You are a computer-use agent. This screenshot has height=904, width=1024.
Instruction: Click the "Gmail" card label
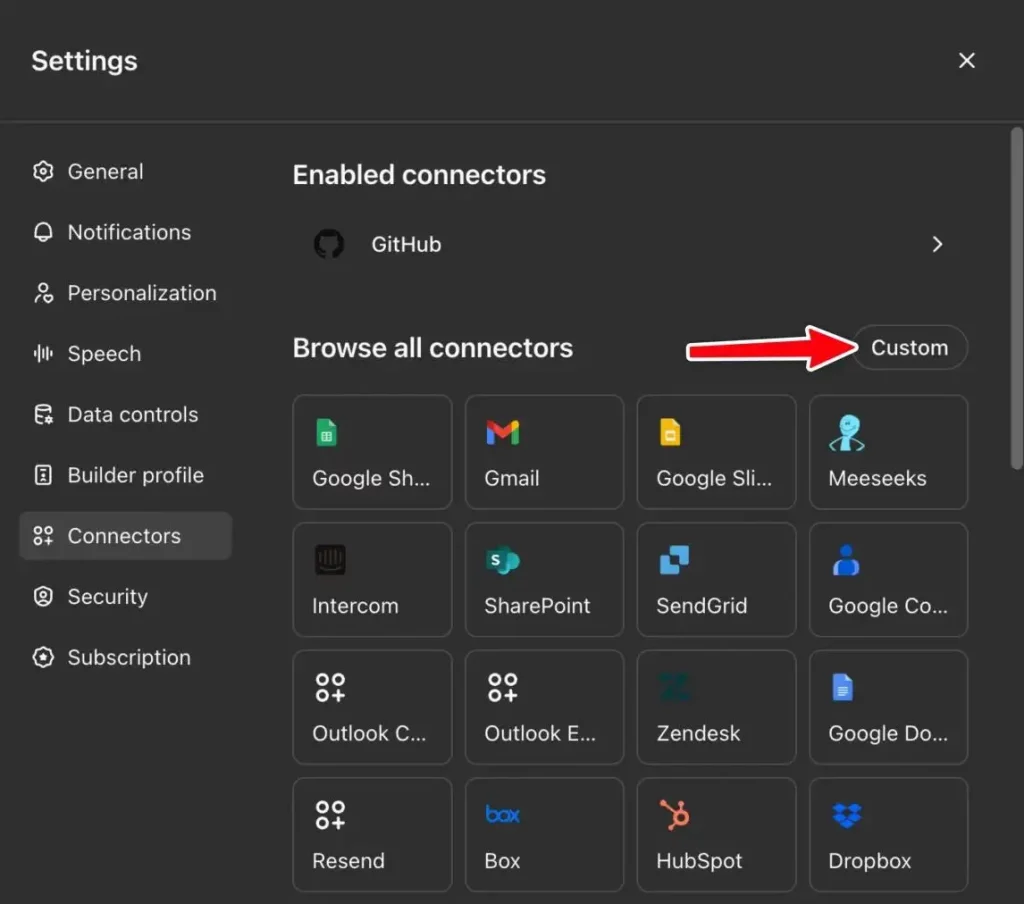512,478
